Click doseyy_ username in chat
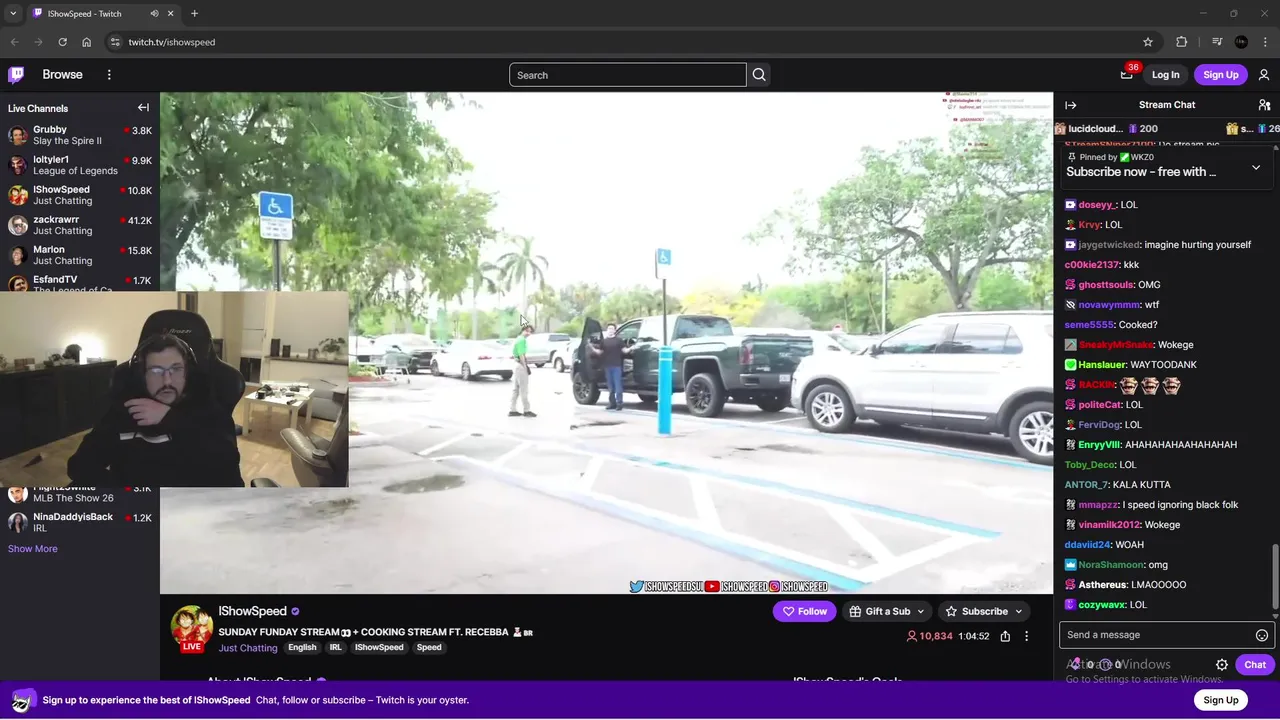 [x=1096, y=205]
